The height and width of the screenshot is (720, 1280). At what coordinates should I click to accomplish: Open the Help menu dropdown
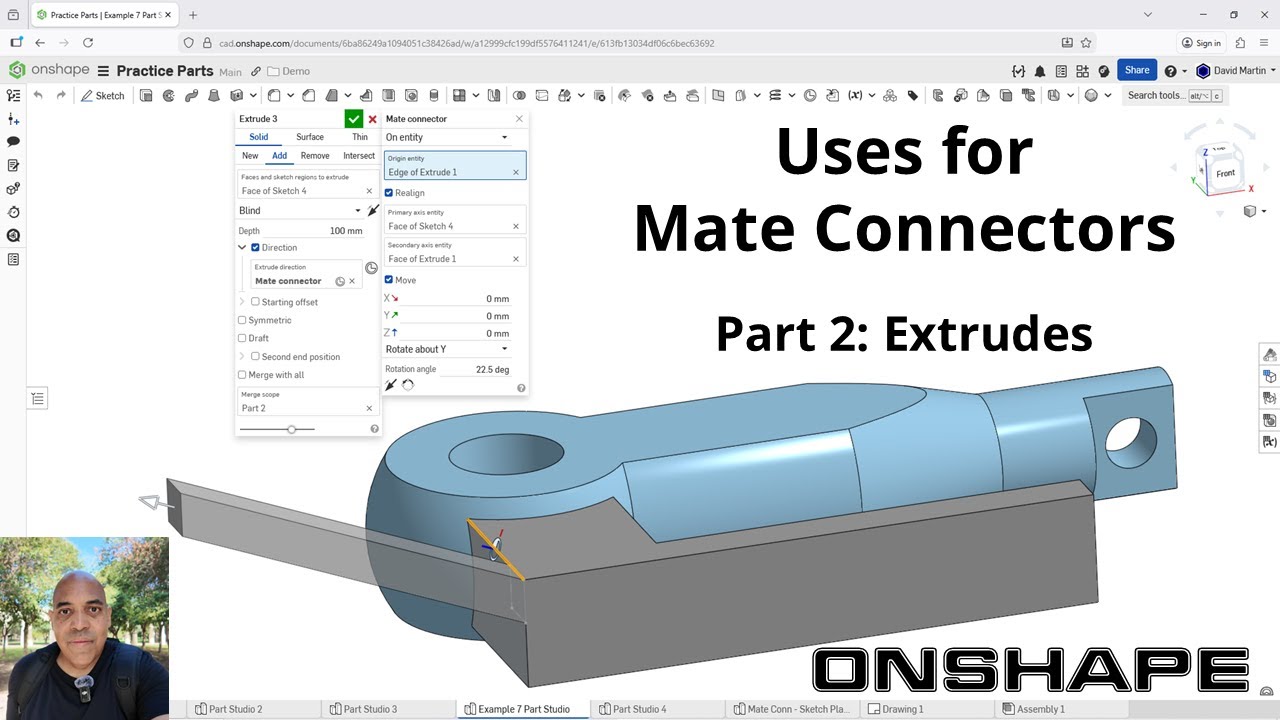click(x=1175, y=71)
